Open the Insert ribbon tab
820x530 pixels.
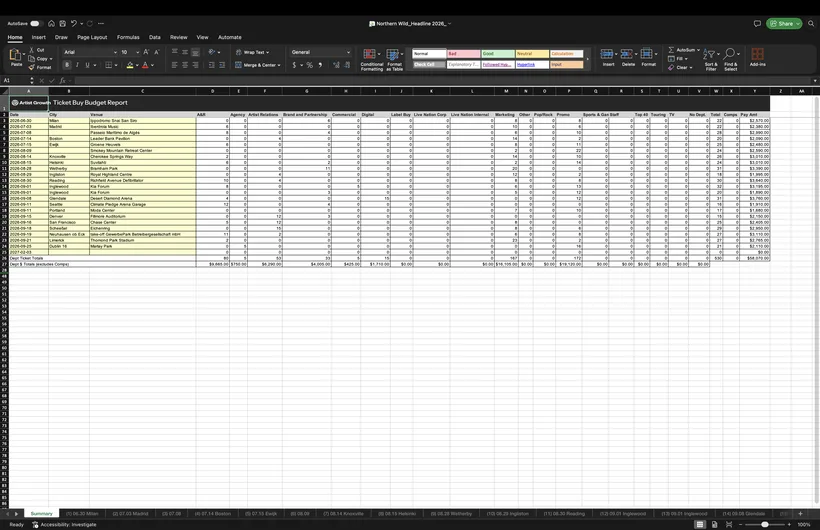39,37
